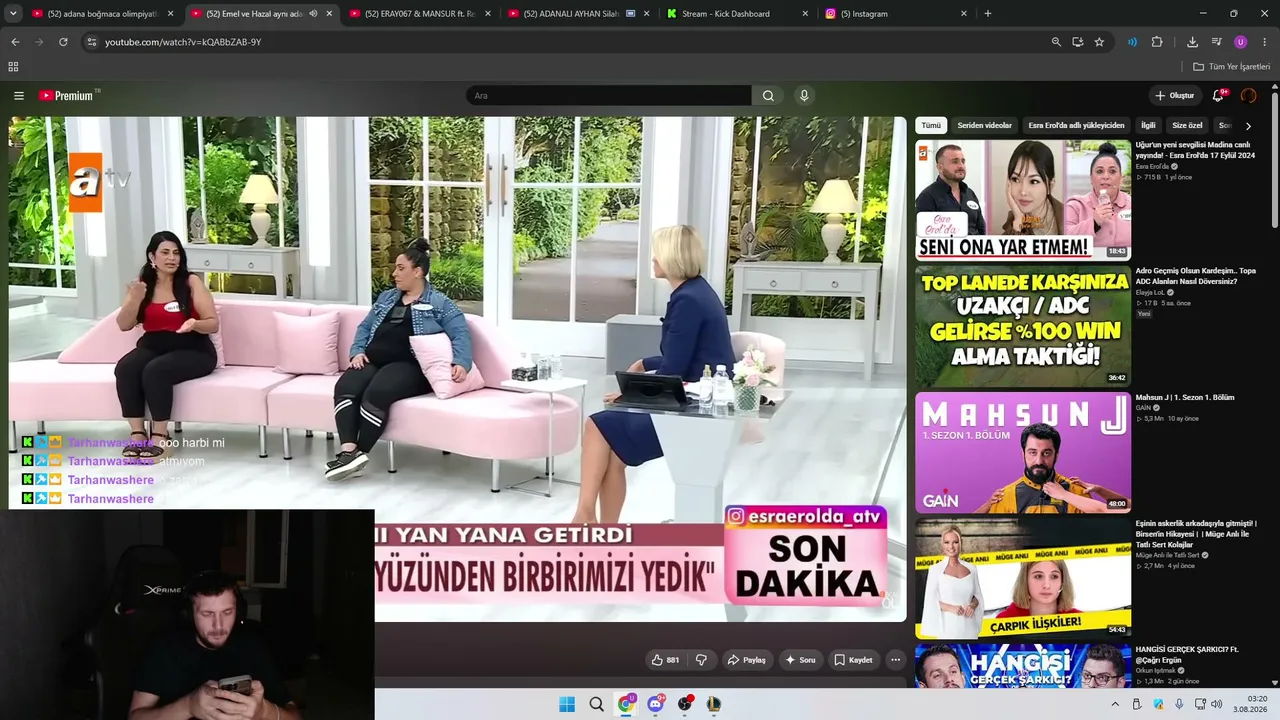Open the Uğur'un yeni sevgilisi Madina video title
Image resolution: width=1280 pixels, height=720 pixels.
click(1195, 150)
